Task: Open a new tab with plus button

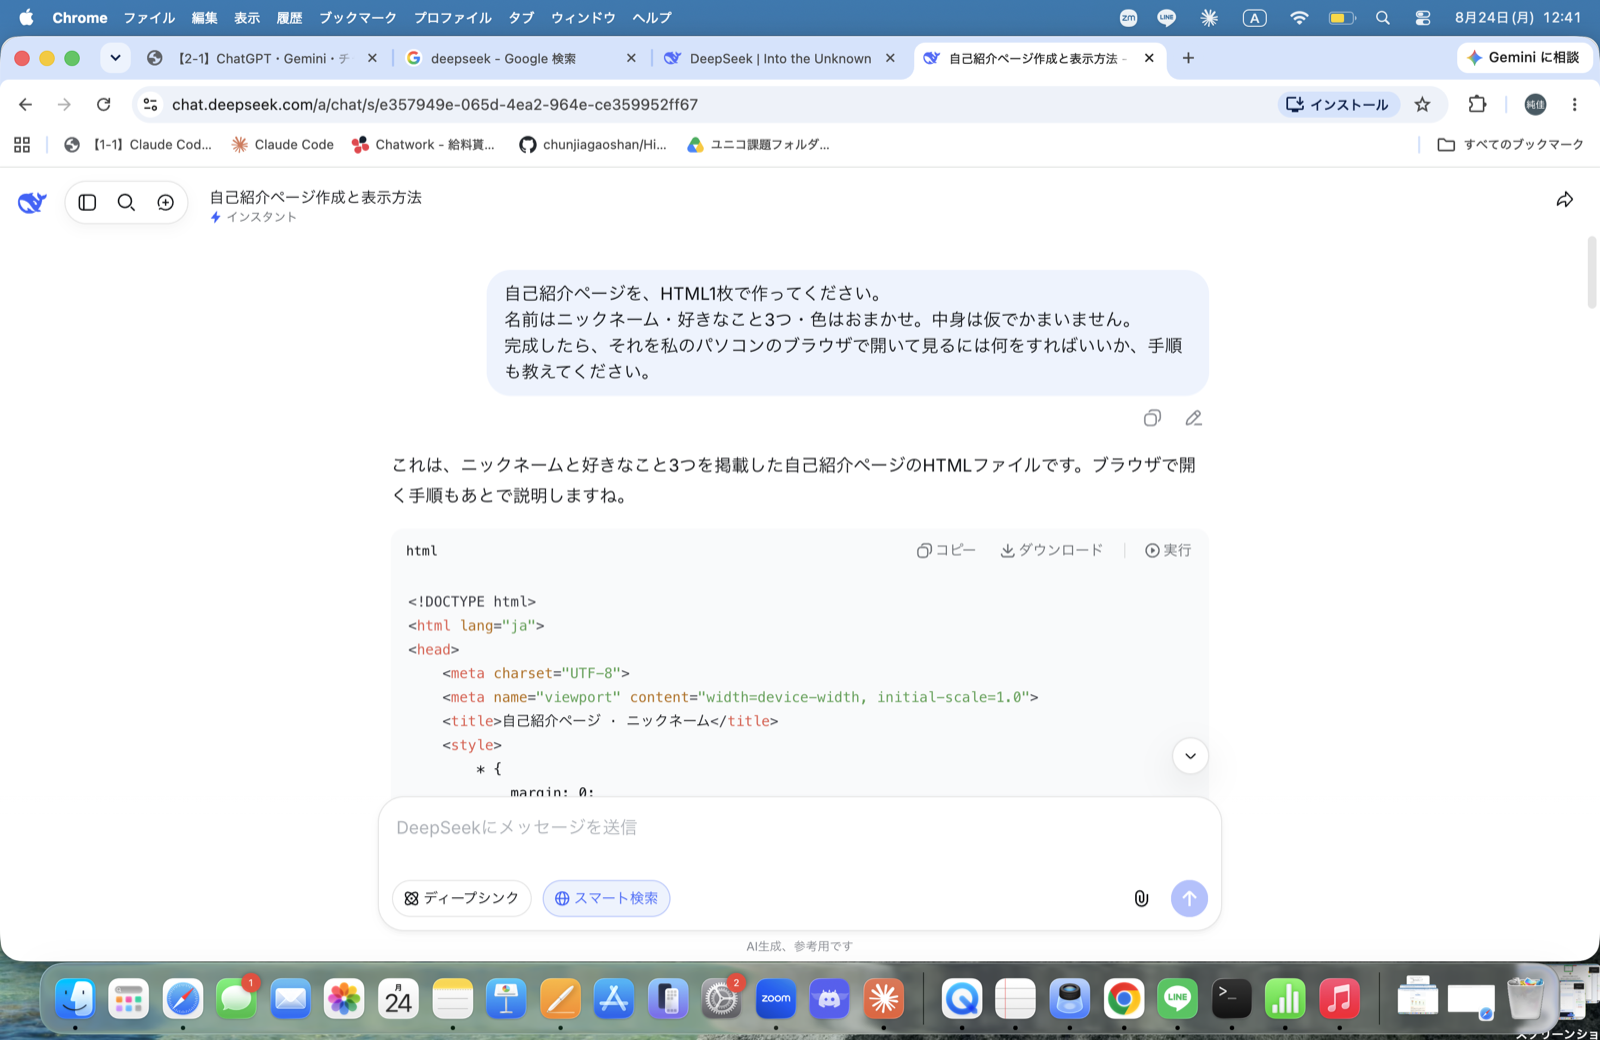Action: click(1188, 58)
